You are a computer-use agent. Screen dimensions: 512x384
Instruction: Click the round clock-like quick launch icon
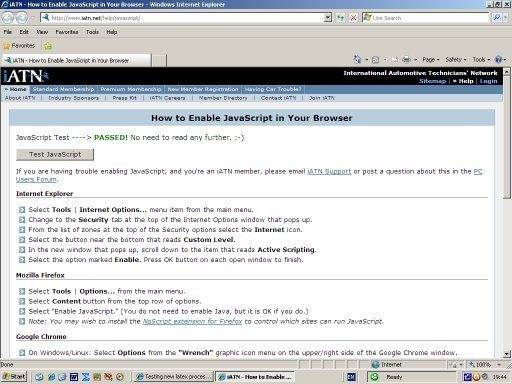click(x=120, y=377)
